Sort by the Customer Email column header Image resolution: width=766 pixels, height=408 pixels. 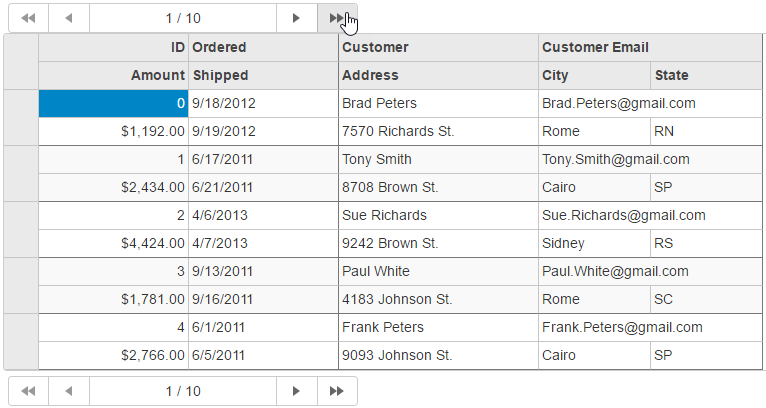[x=650, y=47]
